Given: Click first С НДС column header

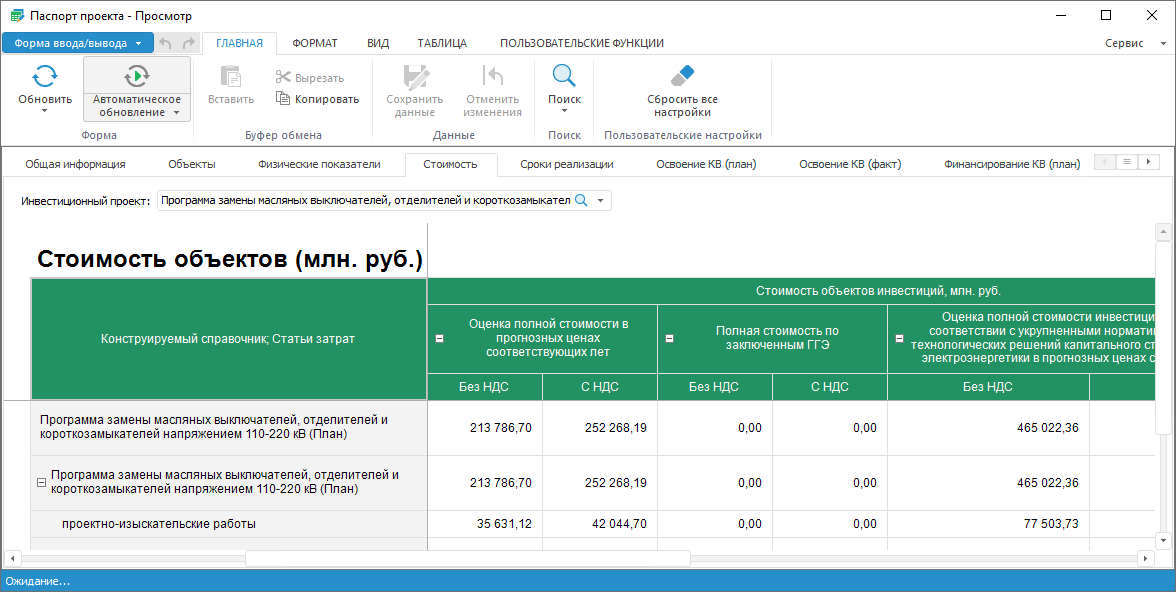Looking at the screenshot, I should (x=599, y=386).
